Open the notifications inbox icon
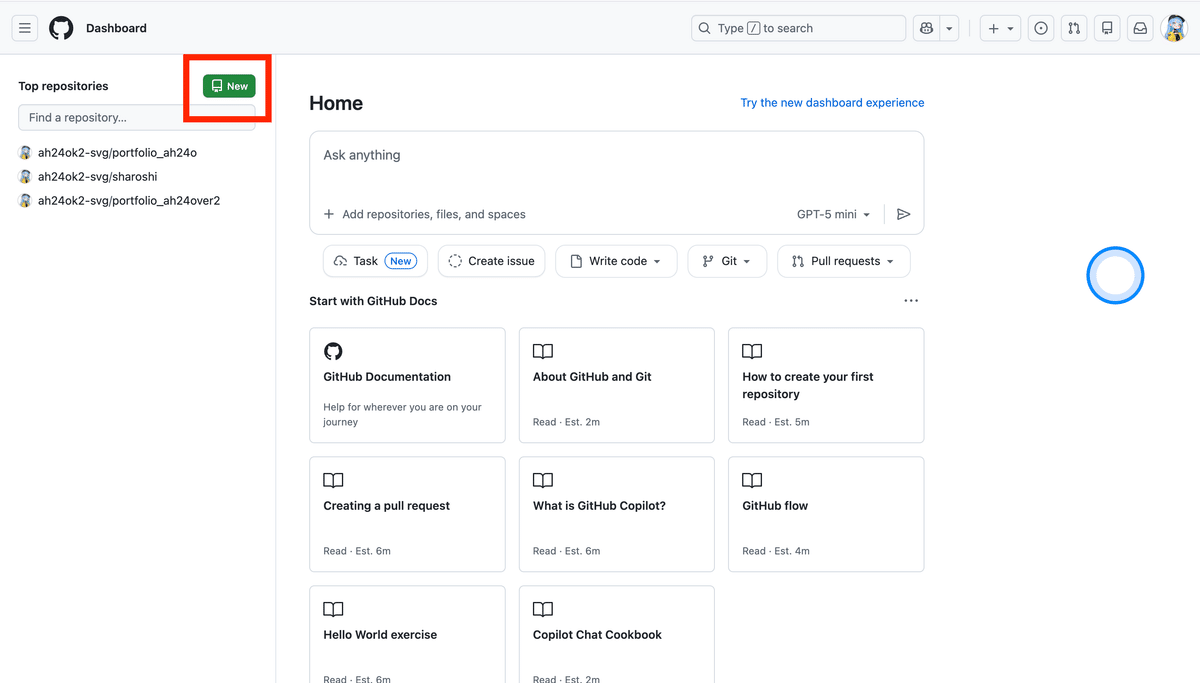 pyautogui.click(x=1140, y=28)
